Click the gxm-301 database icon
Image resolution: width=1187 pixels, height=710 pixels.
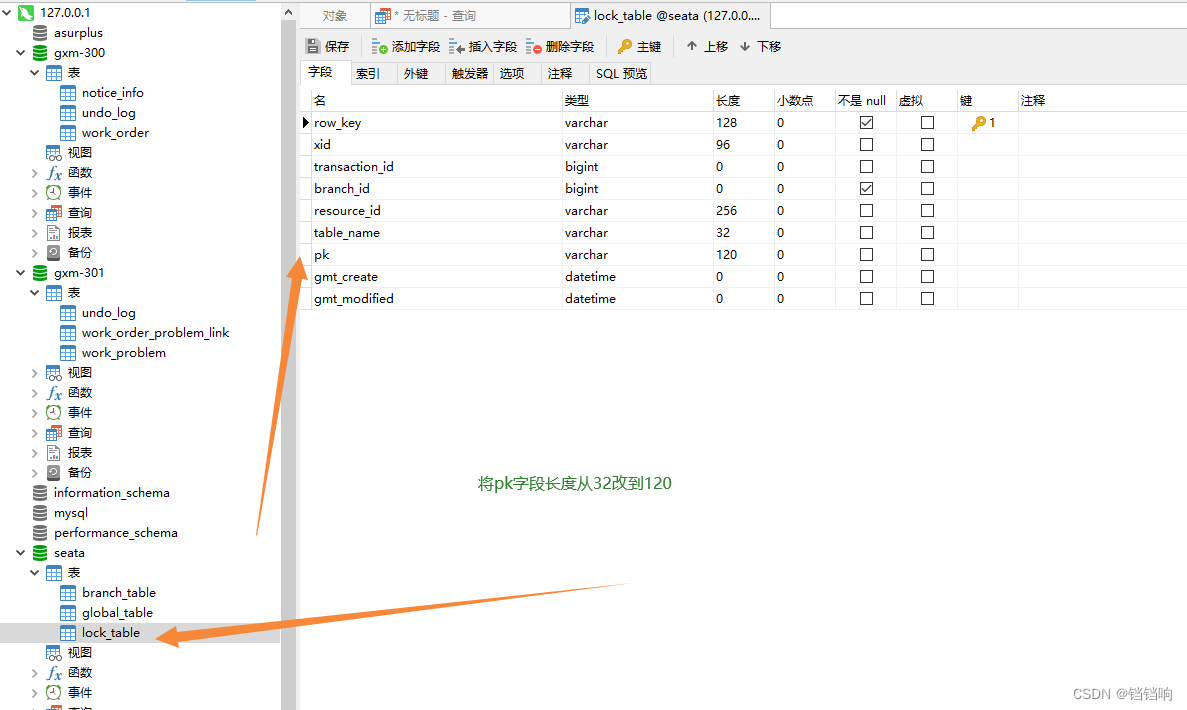click(40, 273)
